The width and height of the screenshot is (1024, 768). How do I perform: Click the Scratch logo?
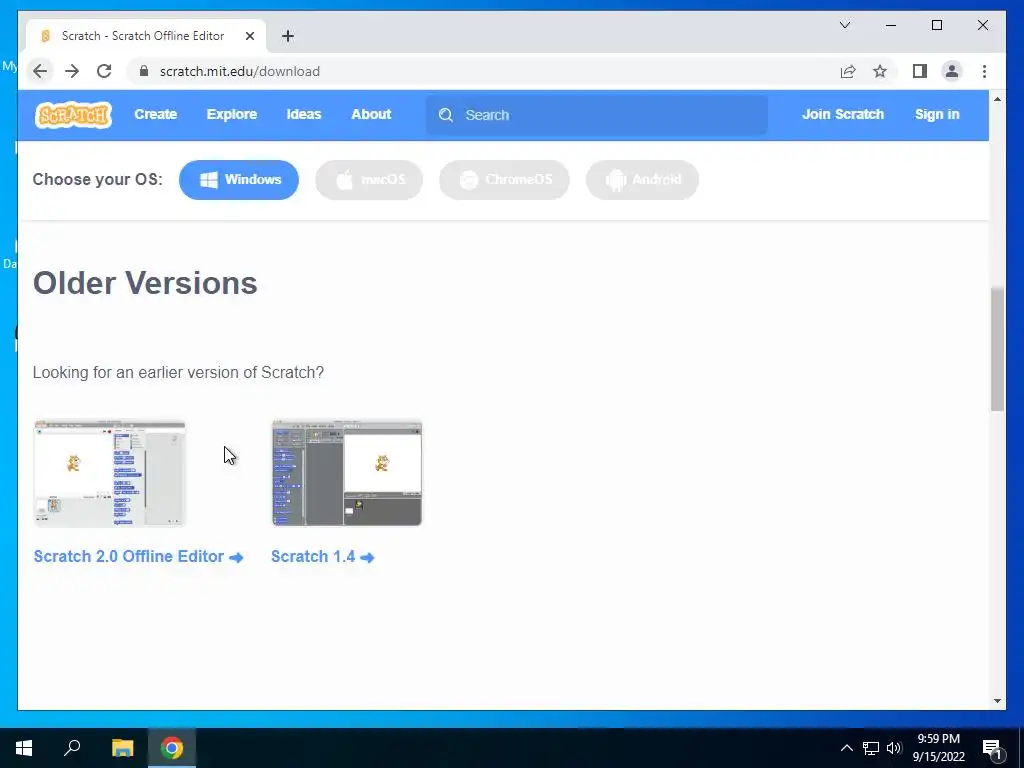pyautogui.click(x=73, y=115)
